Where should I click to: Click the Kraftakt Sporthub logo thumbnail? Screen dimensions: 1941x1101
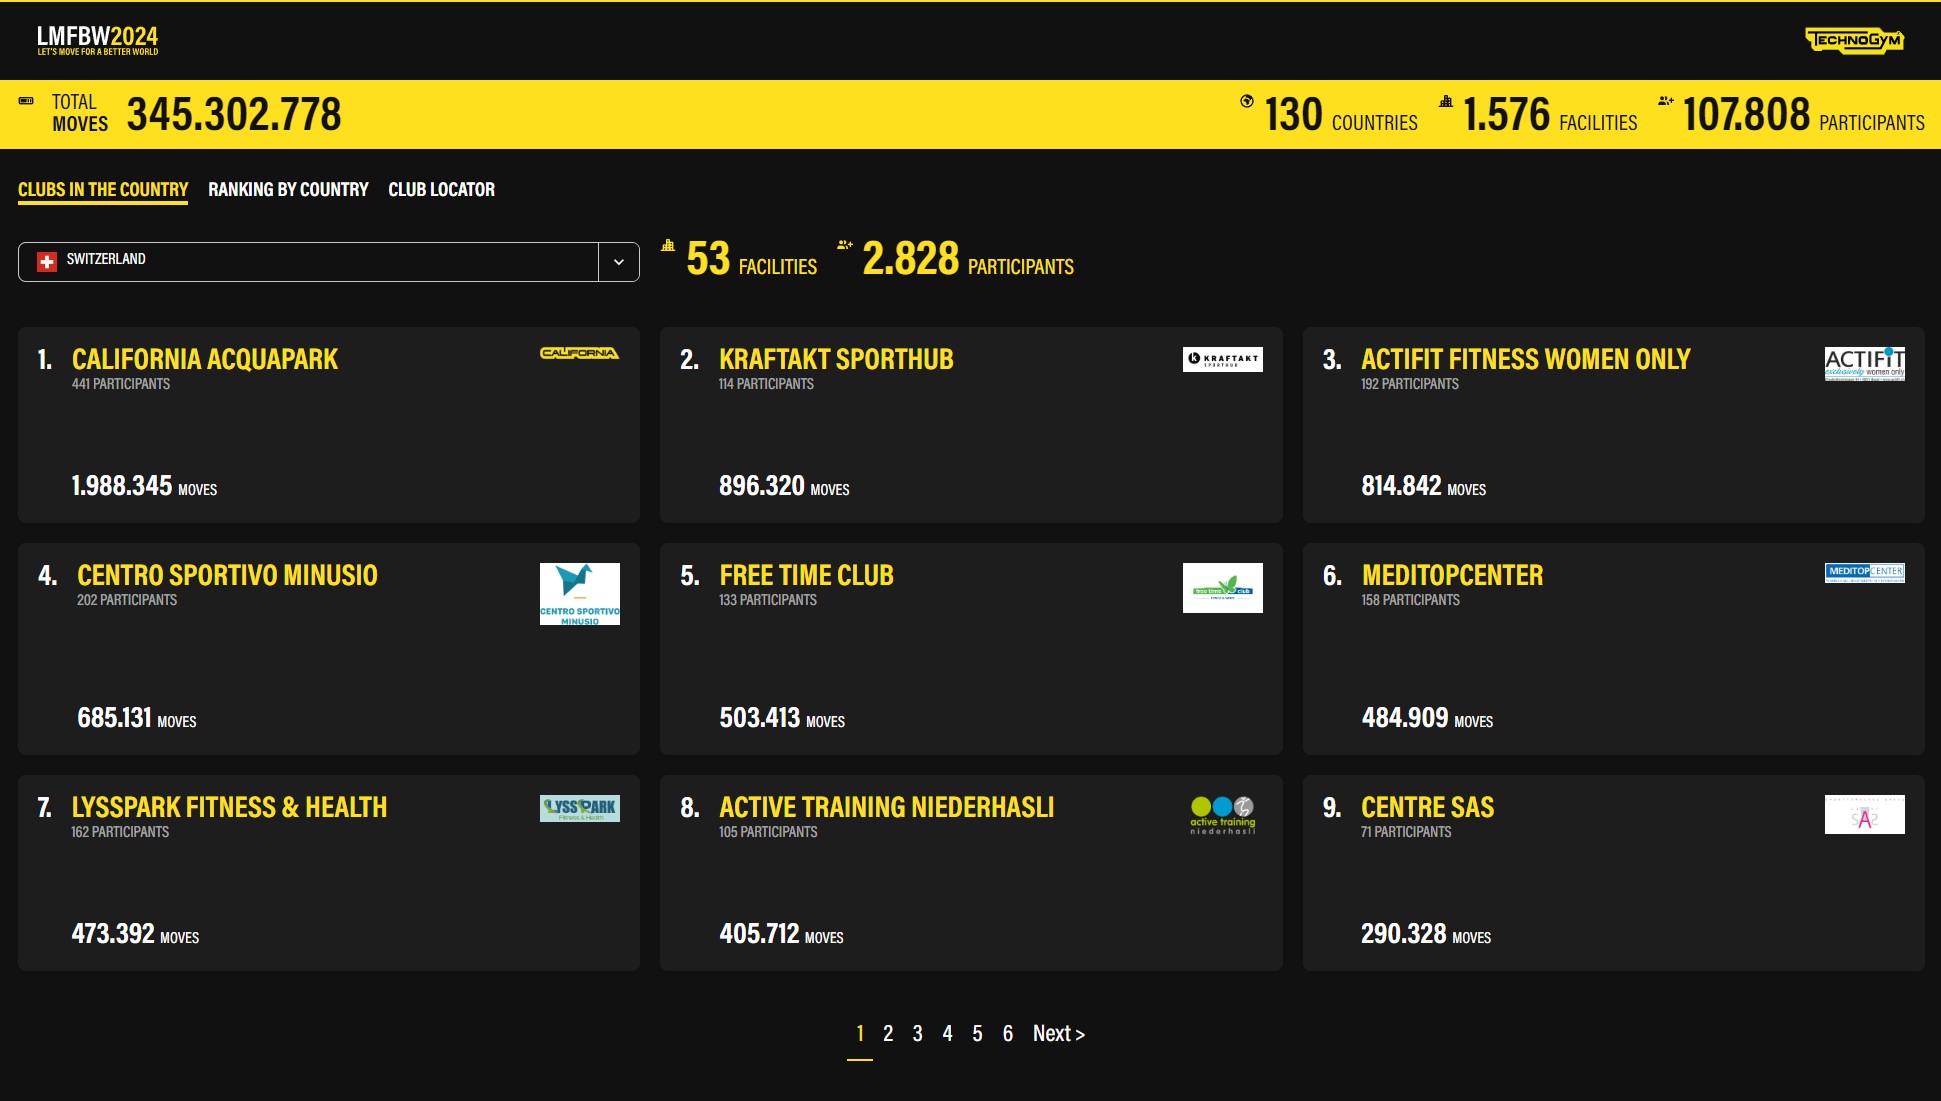point(1222,359)
